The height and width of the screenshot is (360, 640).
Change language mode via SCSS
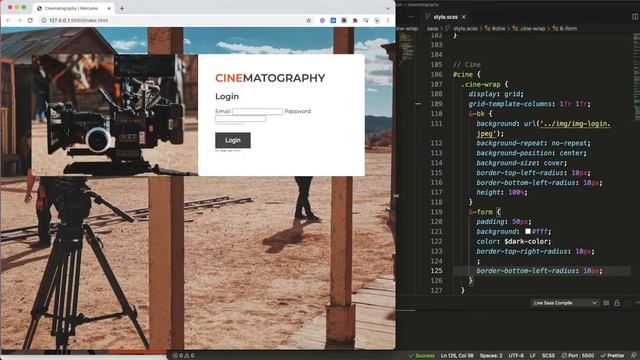tap(548, 356)
